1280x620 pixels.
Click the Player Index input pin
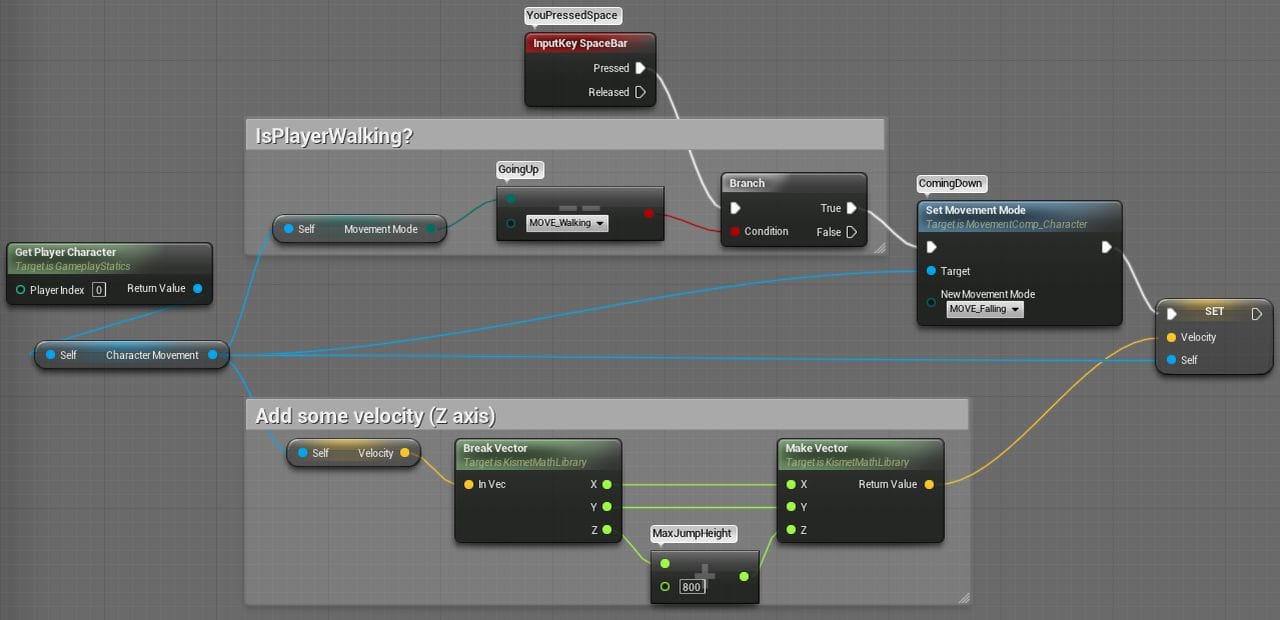coord(20,290)
